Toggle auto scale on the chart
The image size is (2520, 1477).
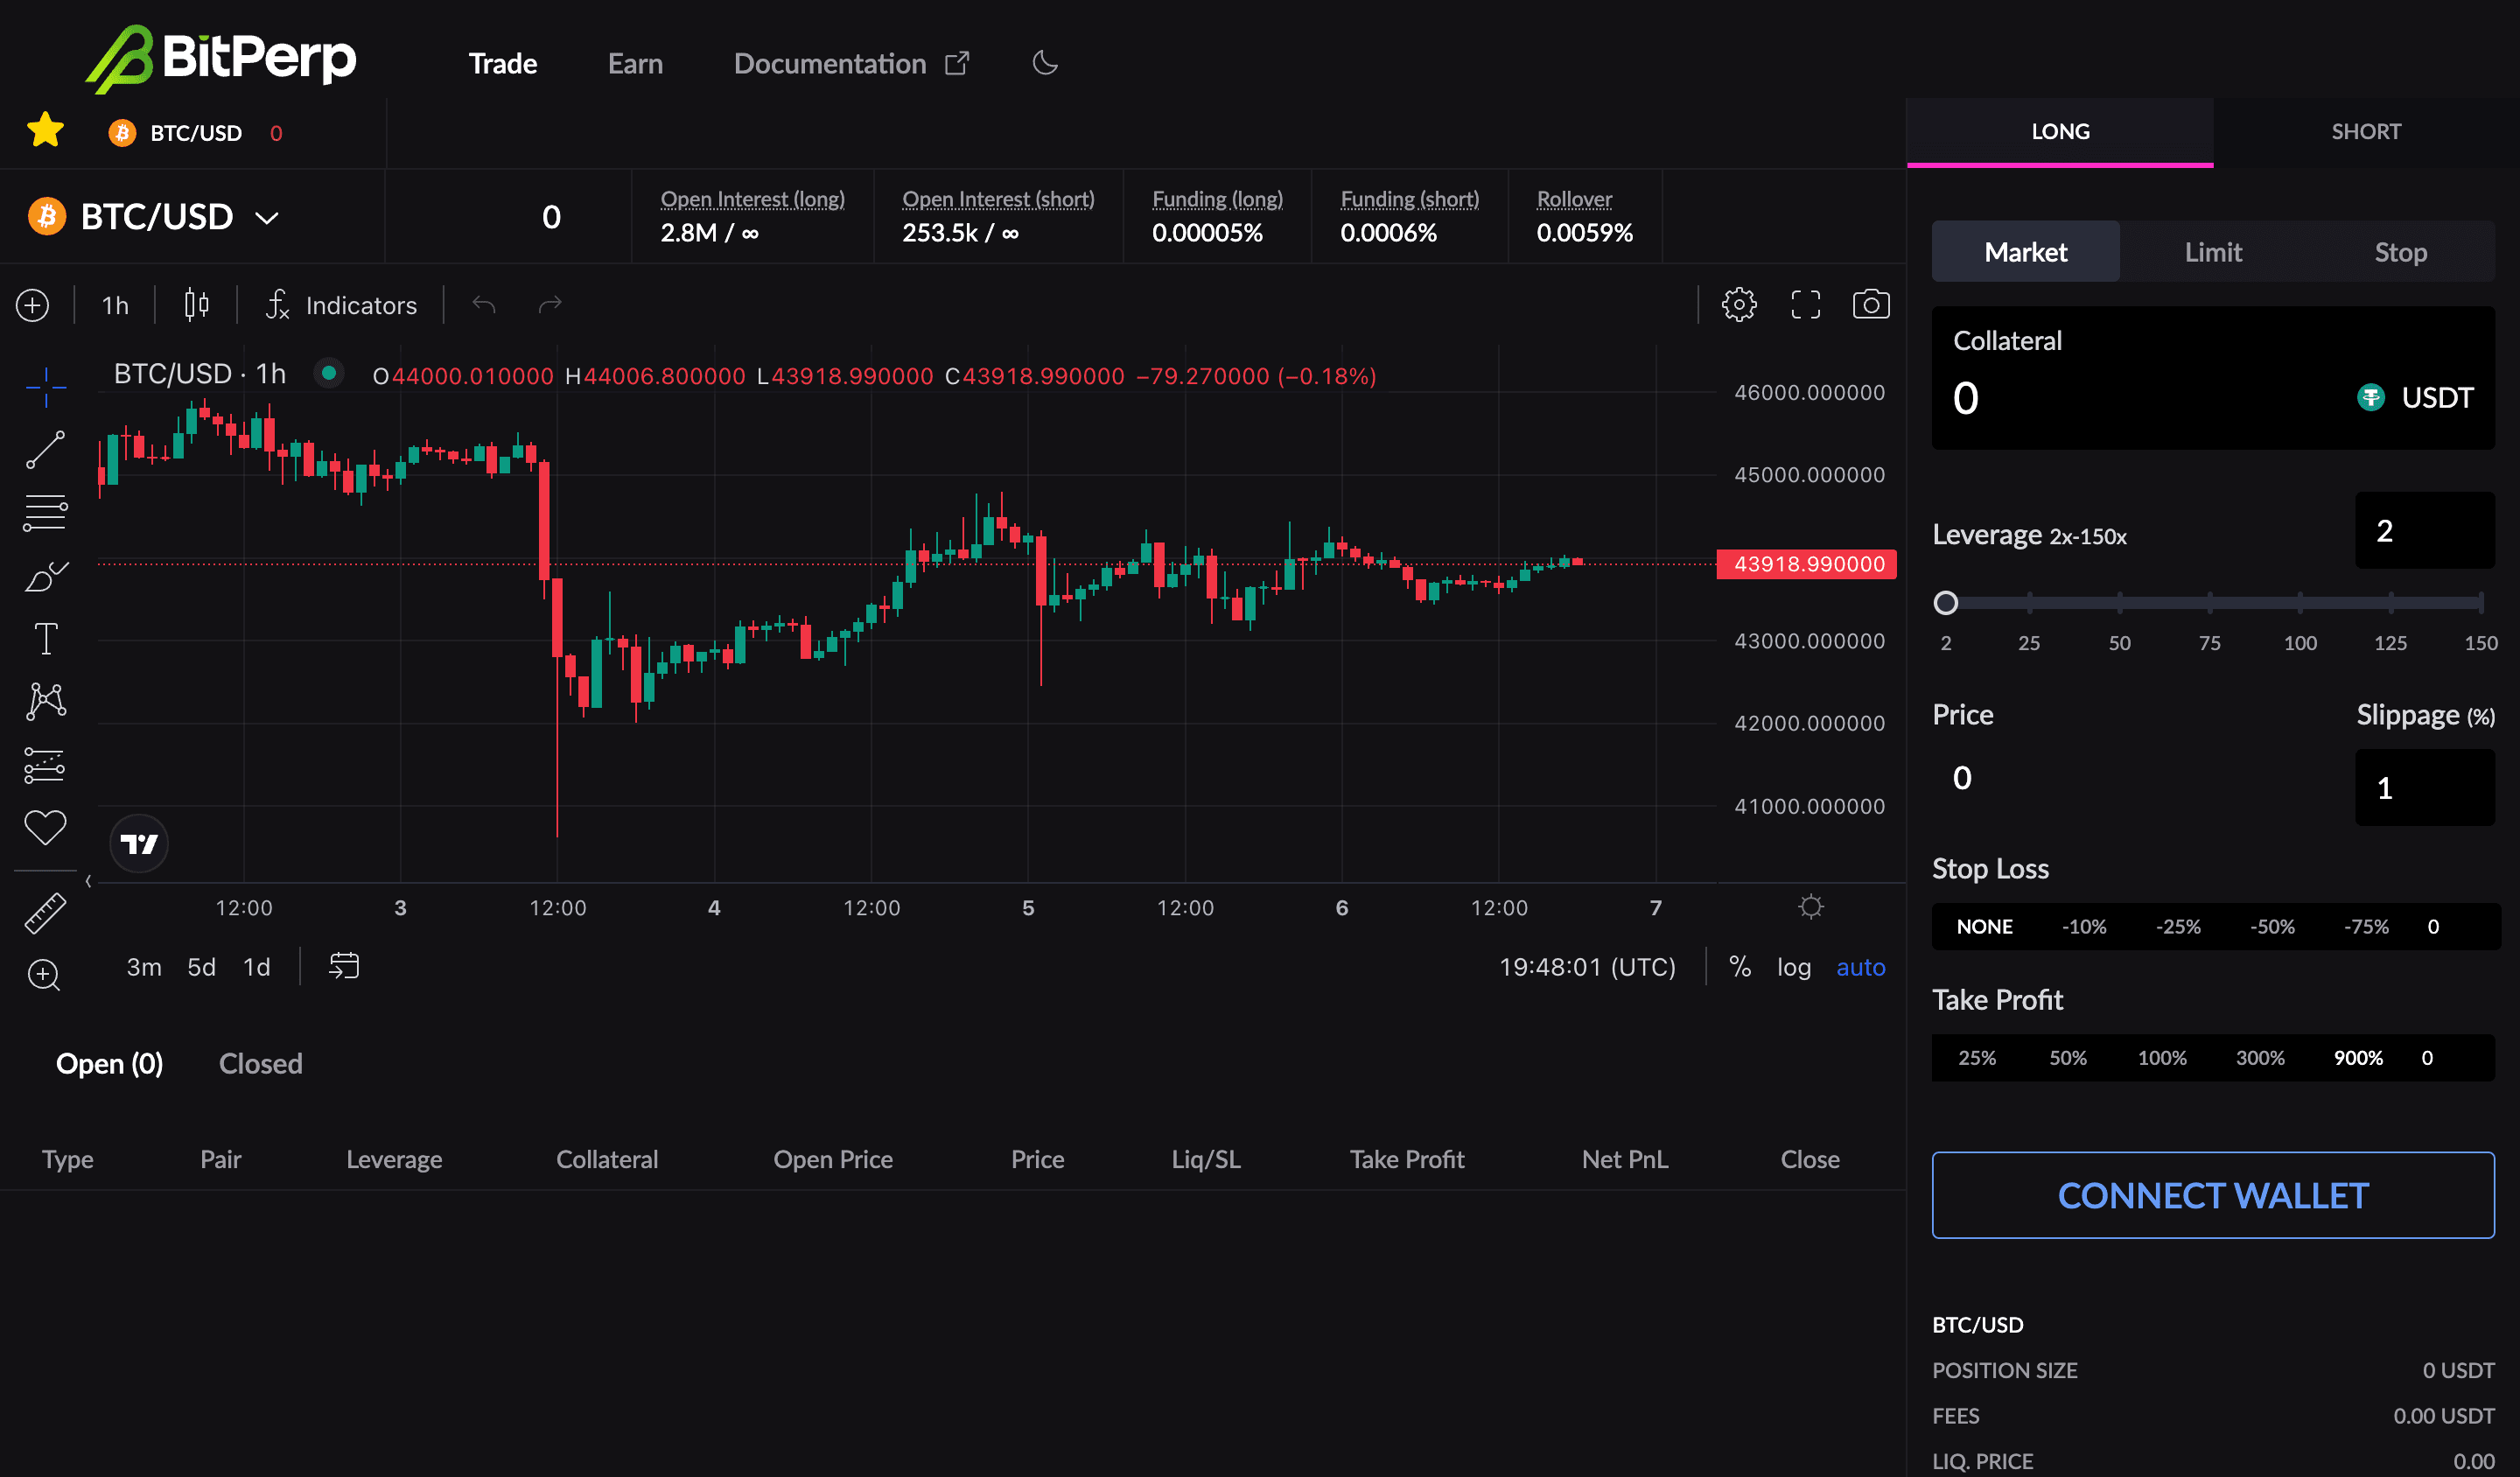click(x=1861, y=967)
